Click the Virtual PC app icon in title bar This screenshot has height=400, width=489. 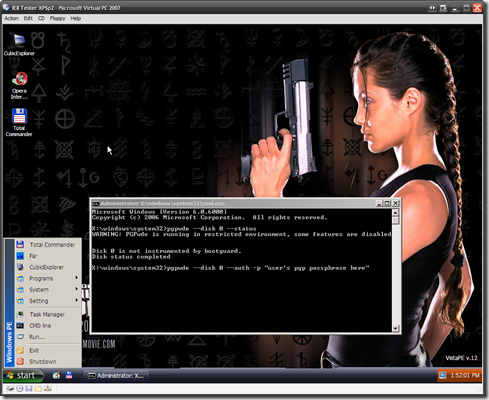pyautogui.click(x=6, y=7)
